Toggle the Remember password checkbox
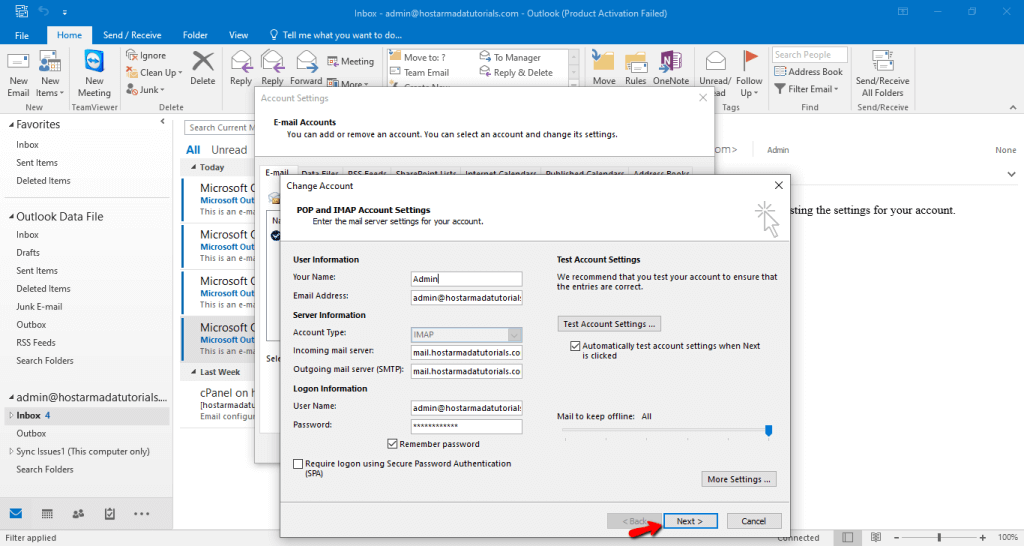This screenshot has width=1024, height=546. pos(392,444)
